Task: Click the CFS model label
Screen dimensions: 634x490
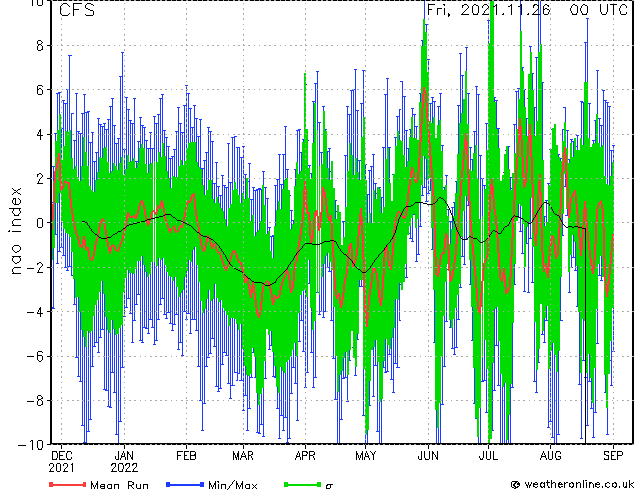Action: click(77, 10)
